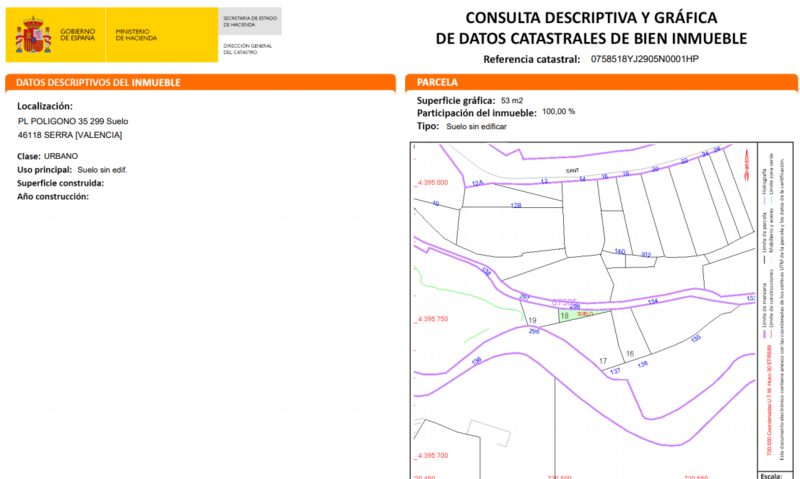Click blue parcel number 12B on map
Screen dimensions: 800x479
[516, 206]
